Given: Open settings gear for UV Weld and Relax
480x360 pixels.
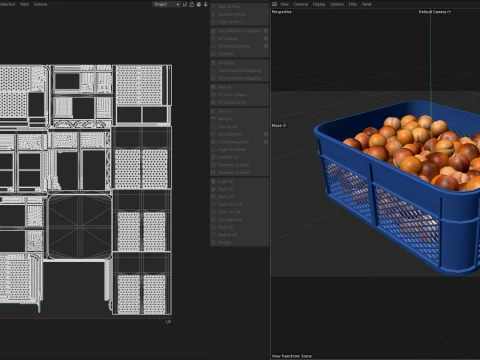Looking at the screenshot, I should point(266,46).
